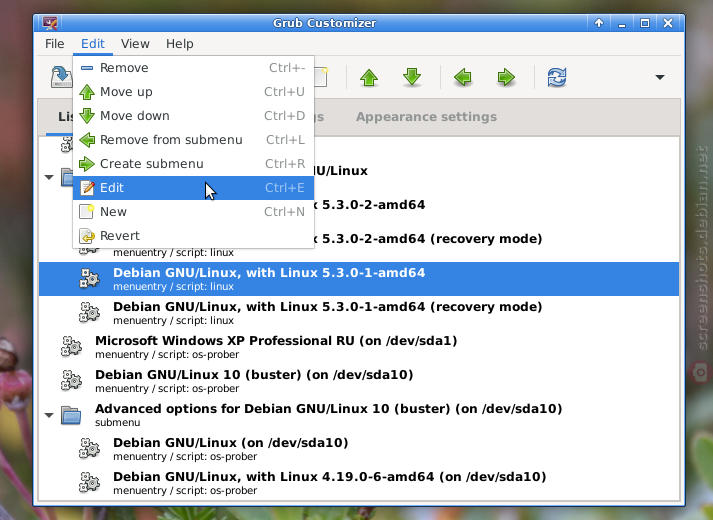Image resolution: width=713 pixels, height=520 pixels.
Task: Close the open Edit menu in menu bar
Action: [93, 44]
